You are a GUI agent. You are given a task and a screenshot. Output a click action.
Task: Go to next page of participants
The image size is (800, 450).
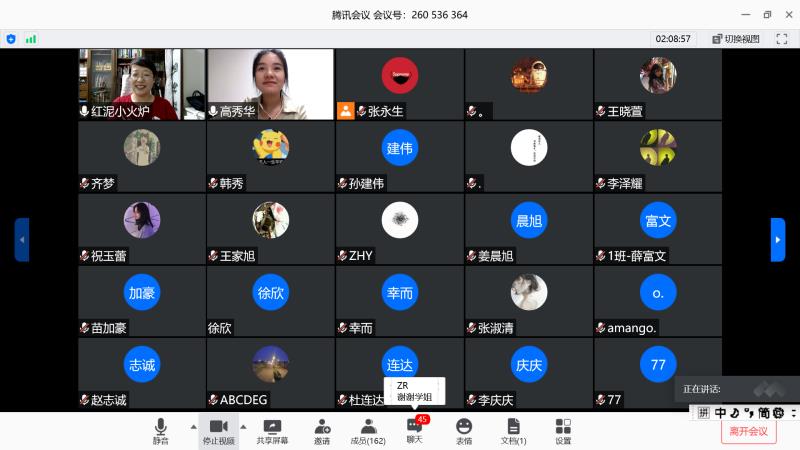(x=778, y=239)
